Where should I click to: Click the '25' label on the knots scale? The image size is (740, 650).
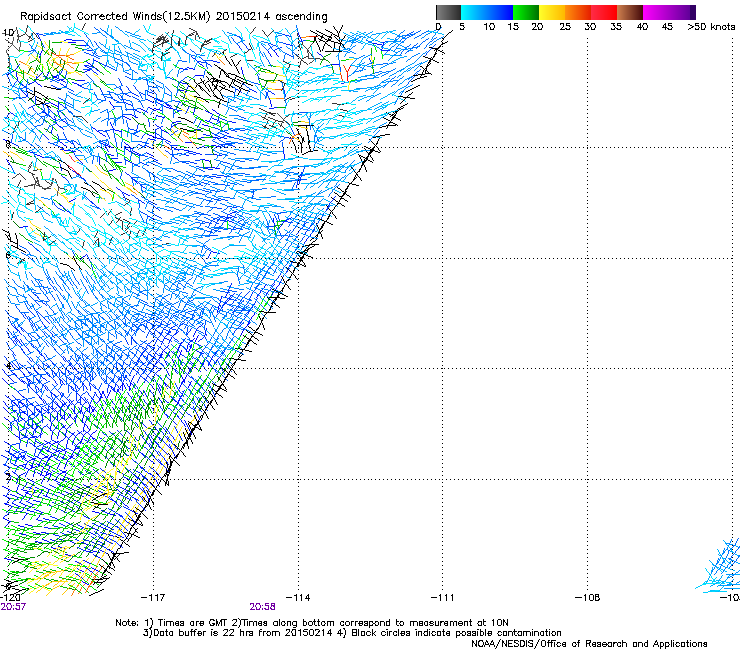tap(565, 27)
